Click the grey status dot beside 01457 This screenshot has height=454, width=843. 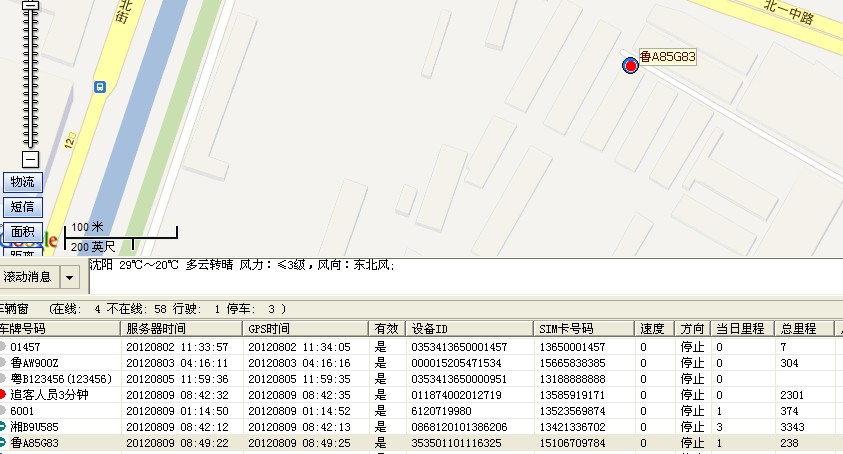tap(3, 347)
